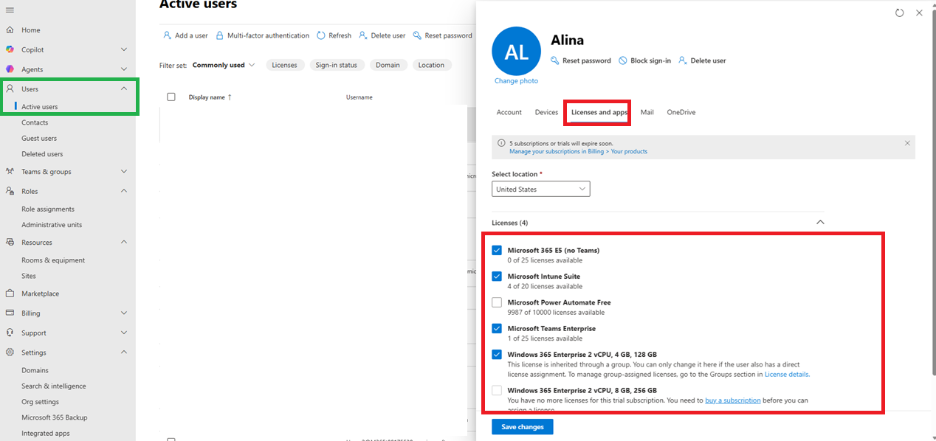Open Manage your subscriptions in Billing link
Screen dimensions: 936x441
578,152
